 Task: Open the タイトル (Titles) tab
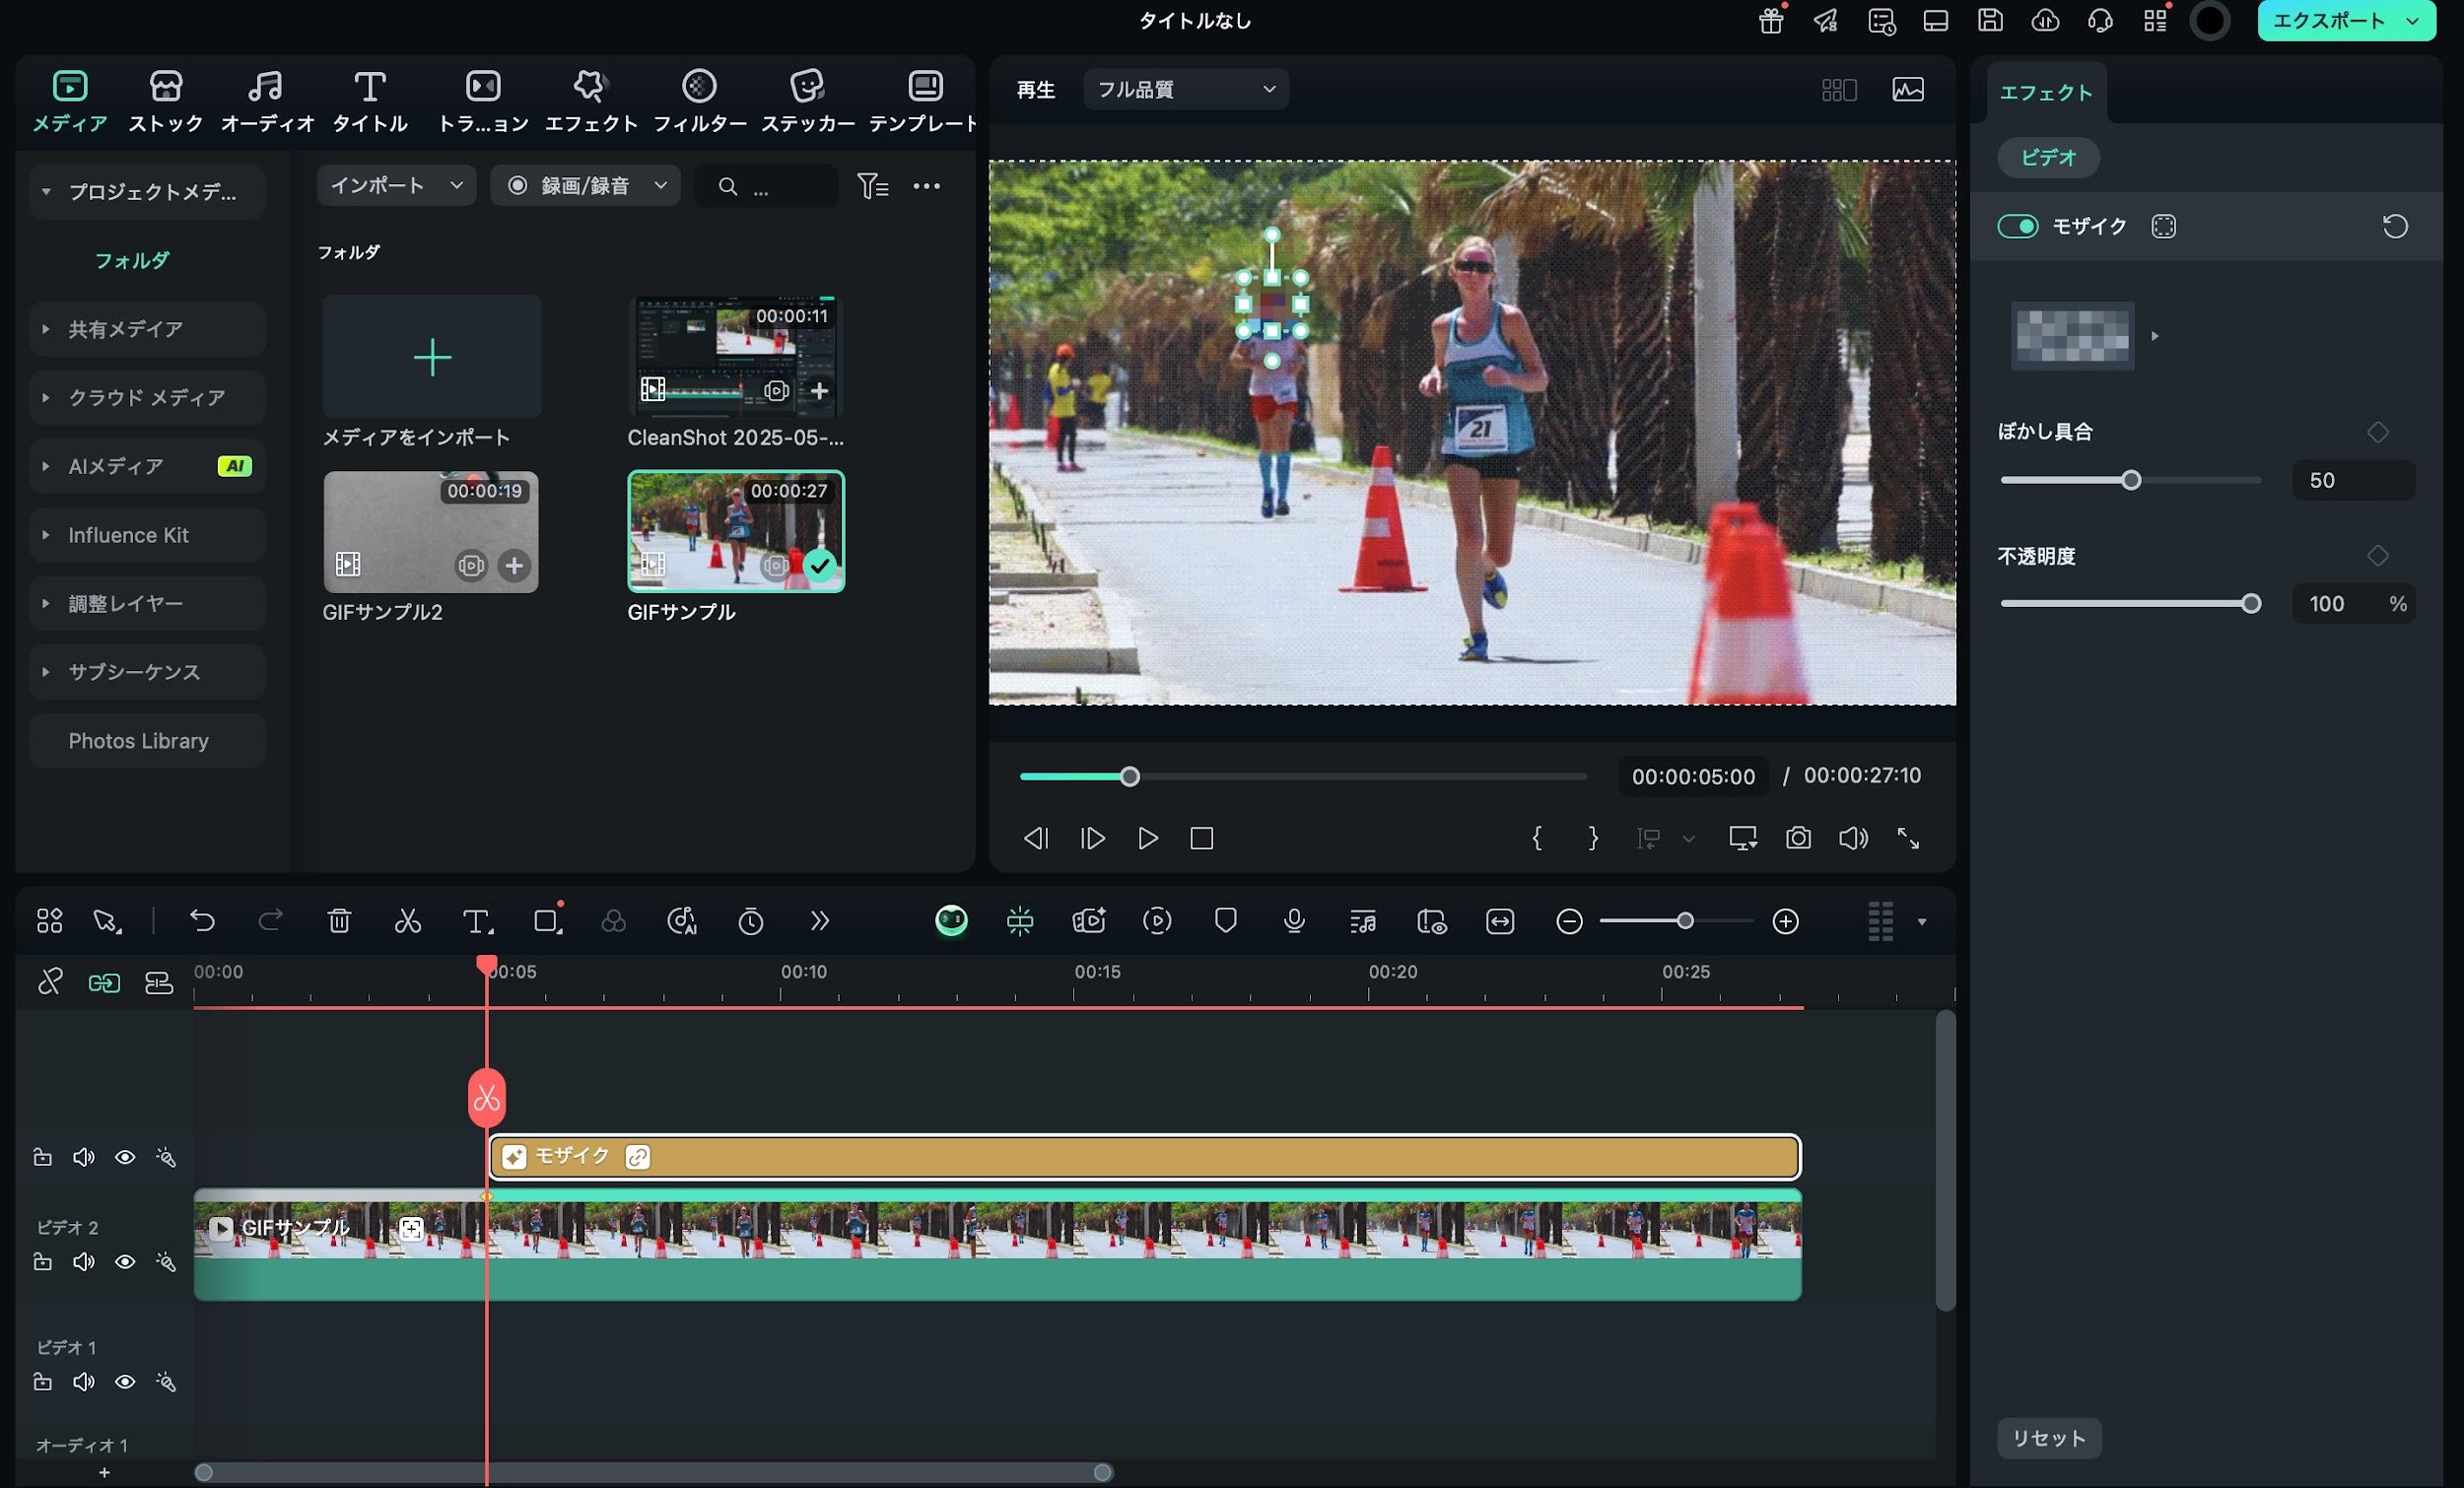[370, 101]
